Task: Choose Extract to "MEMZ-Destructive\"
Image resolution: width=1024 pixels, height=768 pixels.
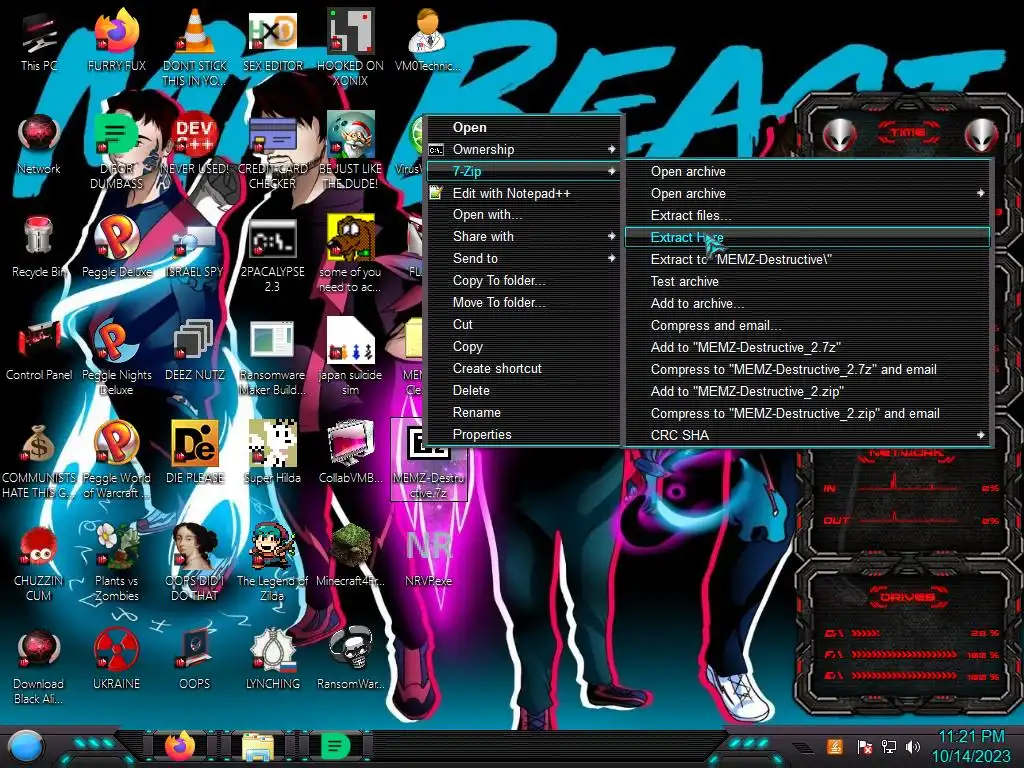Action: (808, 259)
